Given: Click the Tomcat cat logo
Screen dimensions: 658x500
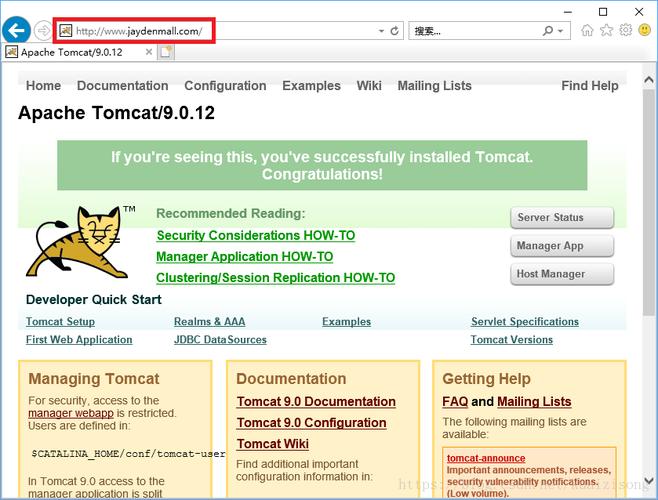Looking at the screenshot, I should [x=81, y=242].
